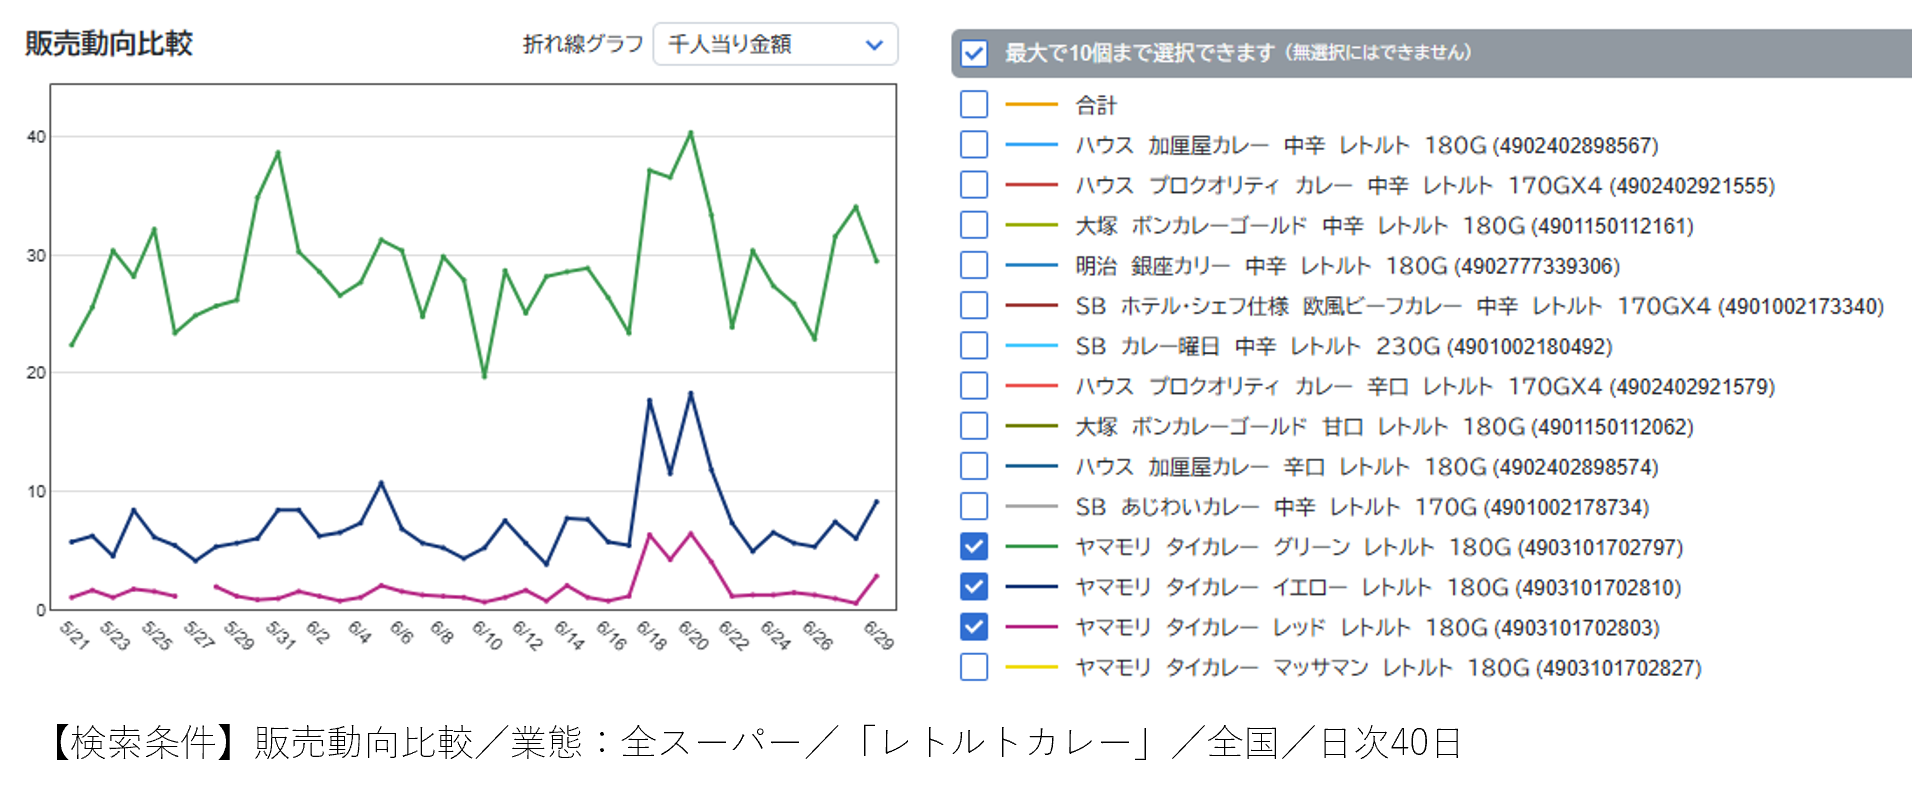Uncheck ヤマモリ タイカレー イエロー checkbox
1912x788 pixels.
973,586
